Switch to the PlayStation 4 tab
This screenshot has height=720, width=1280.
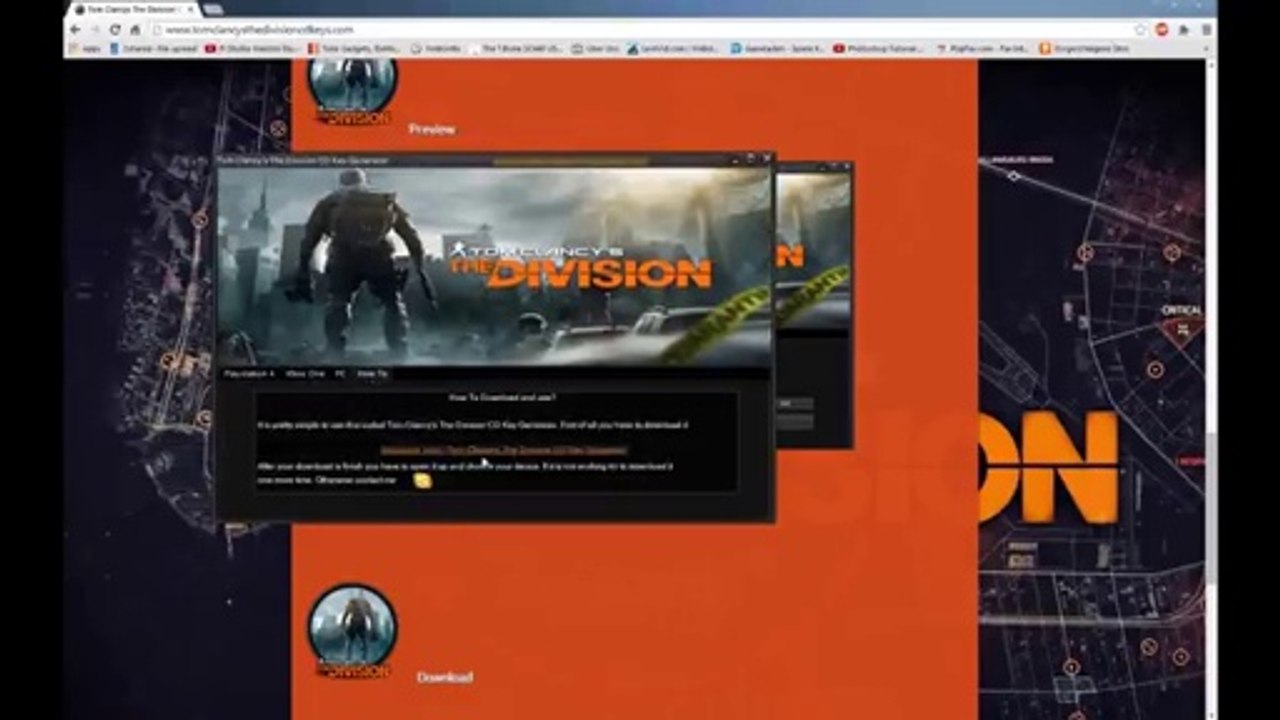point(249,373)
